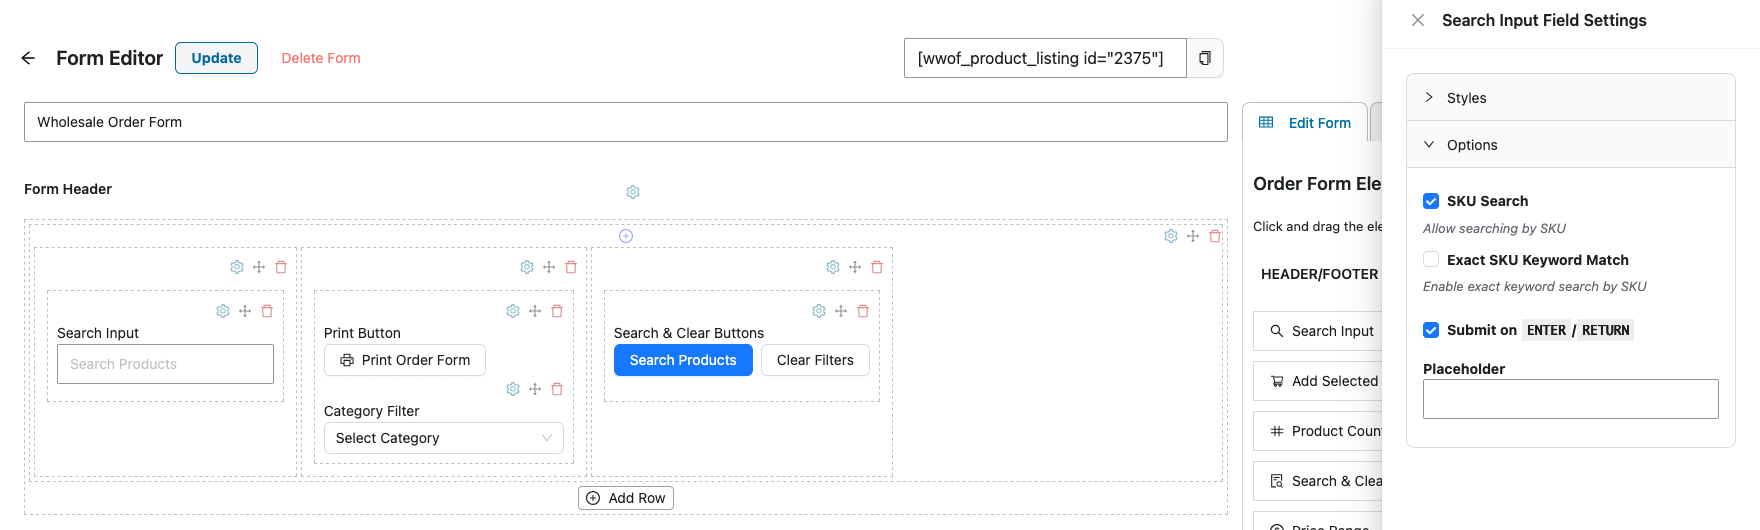Delete the first column containing Search Input
This screenshot has width=1760, height=530.
(x=281, y=267)
